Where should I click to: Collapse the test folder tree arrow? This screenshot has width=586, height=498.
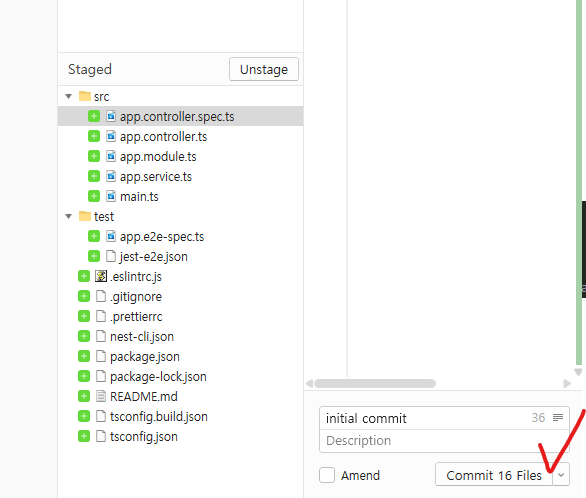coord(68,216)
